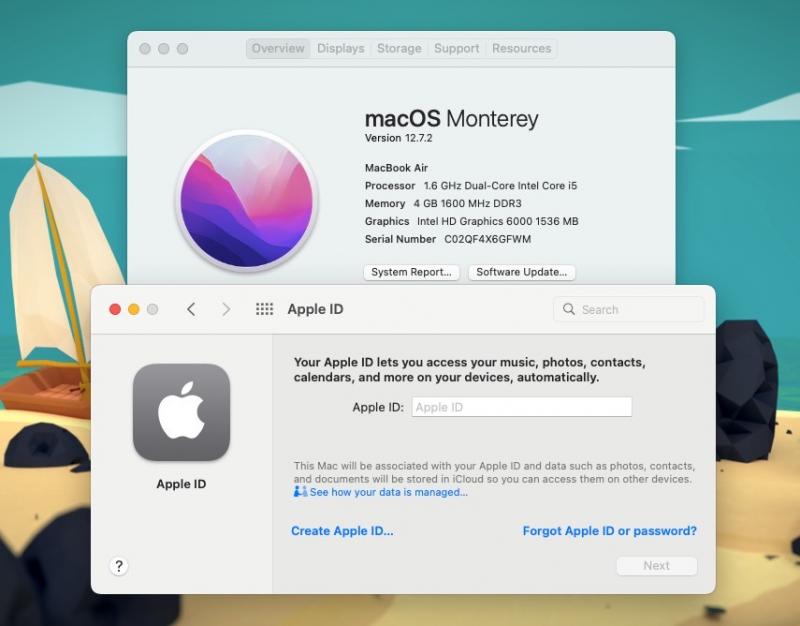Click the Next button

(657, 566)
